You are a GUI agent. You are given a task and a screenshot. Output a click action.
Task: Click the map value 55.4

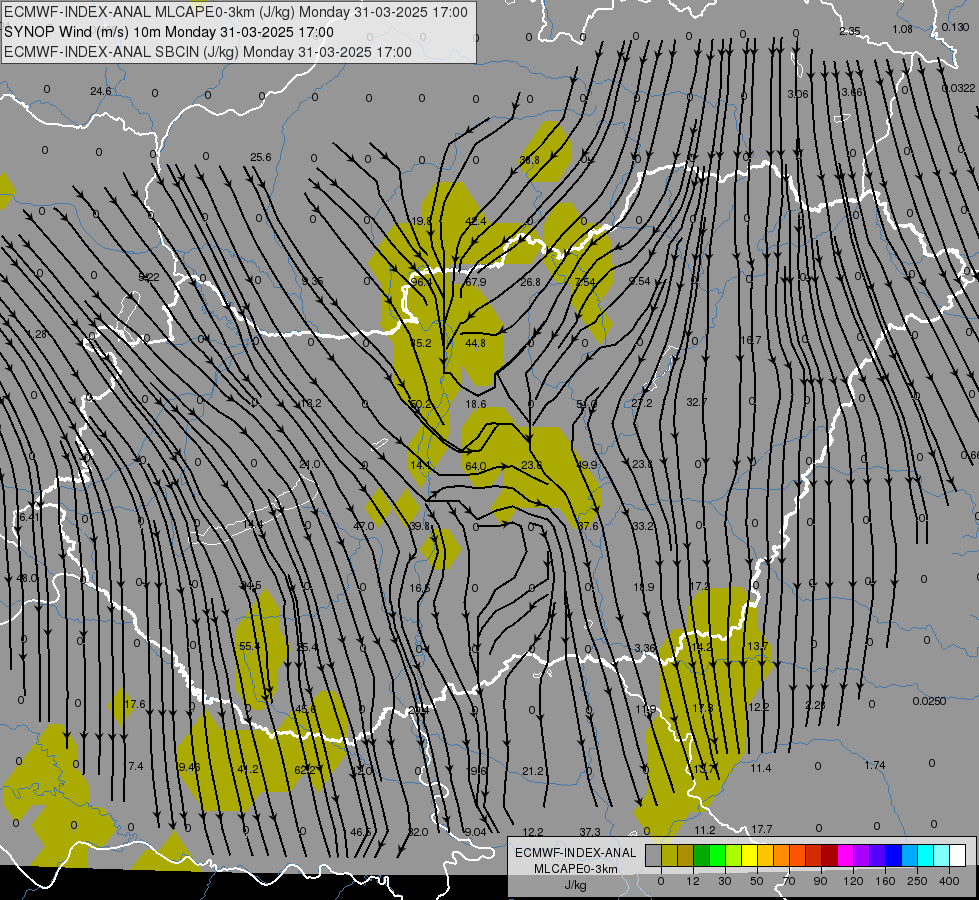pyautogui.click(x=249, y=646)
